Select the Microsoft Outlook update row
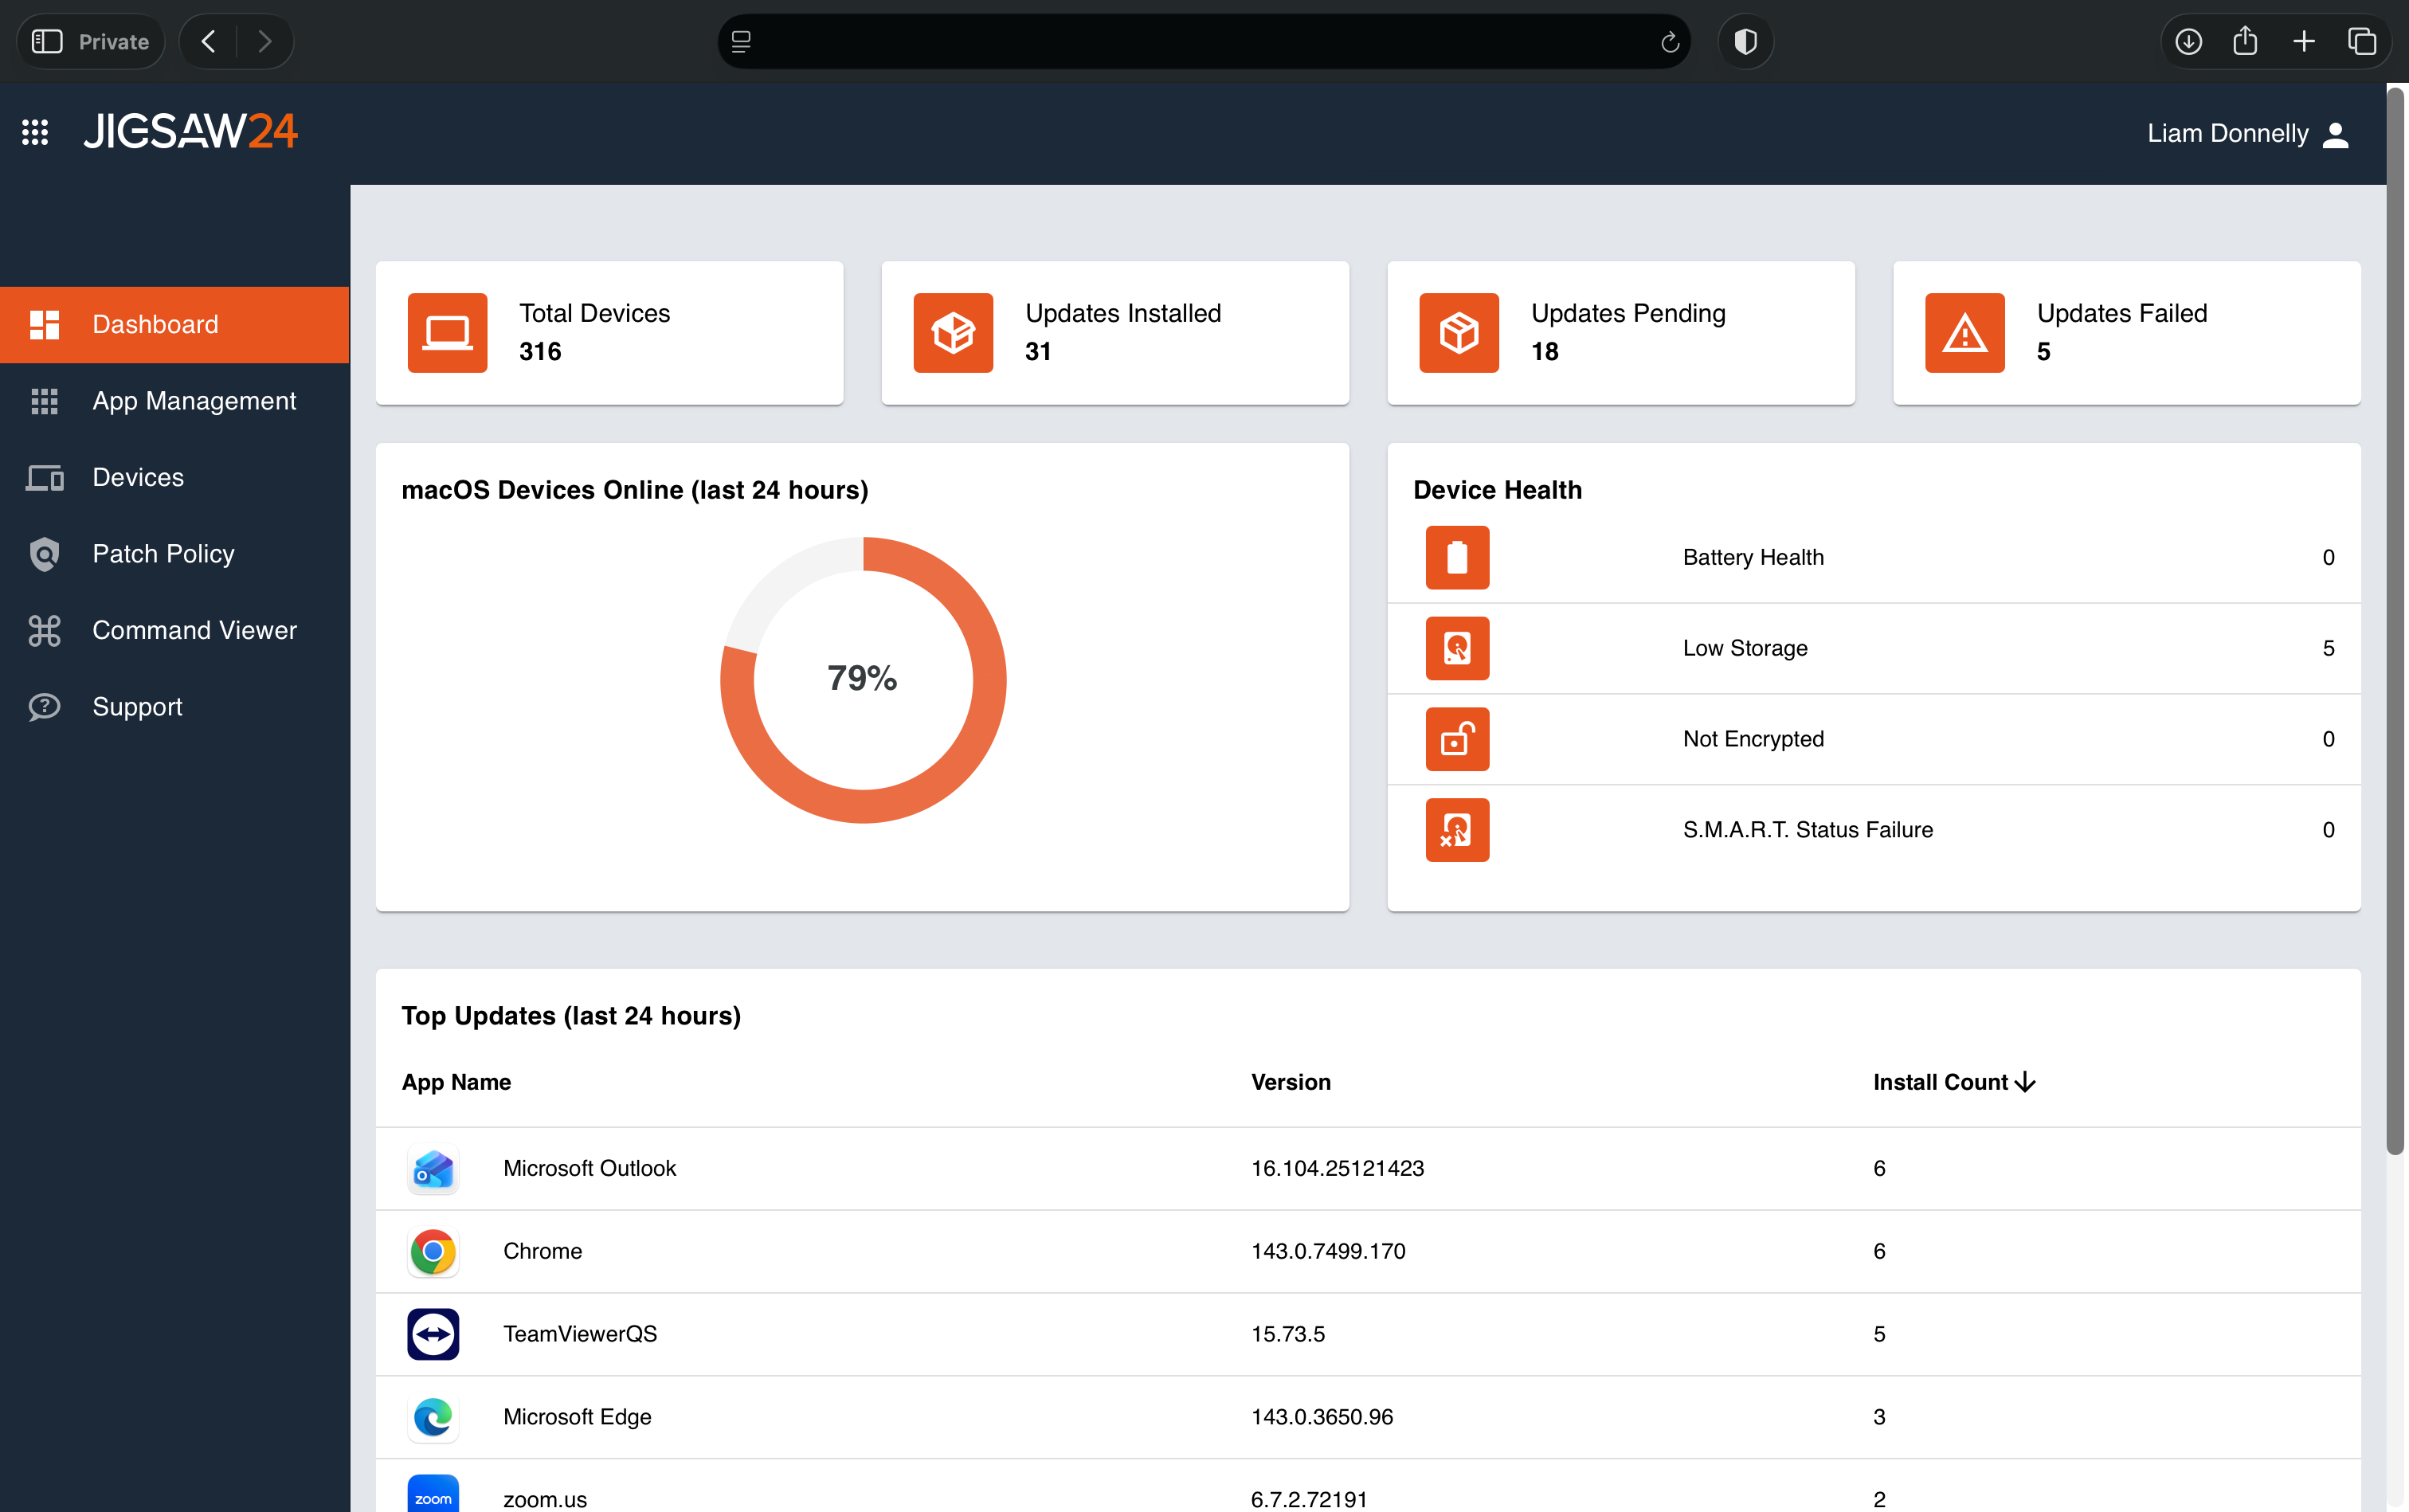 (x=589, y=1168)
